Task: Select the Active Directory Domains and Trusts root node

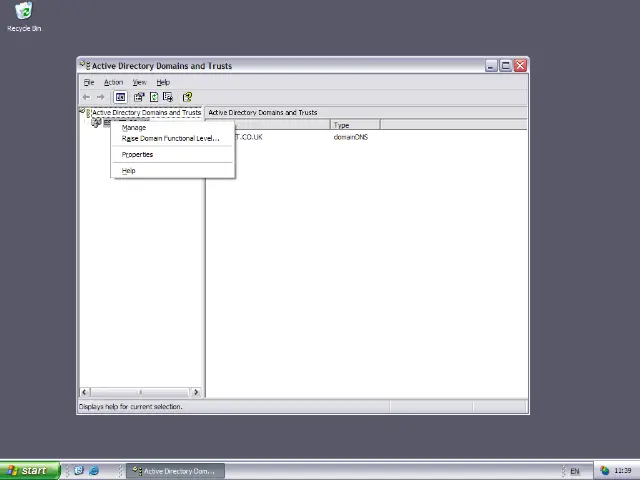Action: [146, 113]
